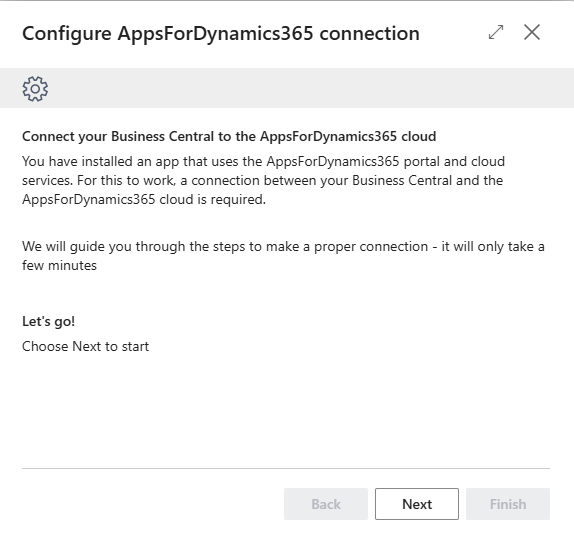Screen dimensions: 574x538
Task: Click the Next button to start
Action: (x=417, y=504)
